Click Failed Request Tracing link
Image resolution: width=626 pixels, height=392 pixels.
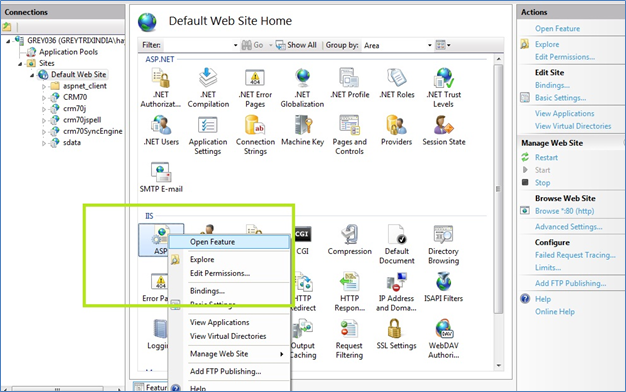click(575, 255)
